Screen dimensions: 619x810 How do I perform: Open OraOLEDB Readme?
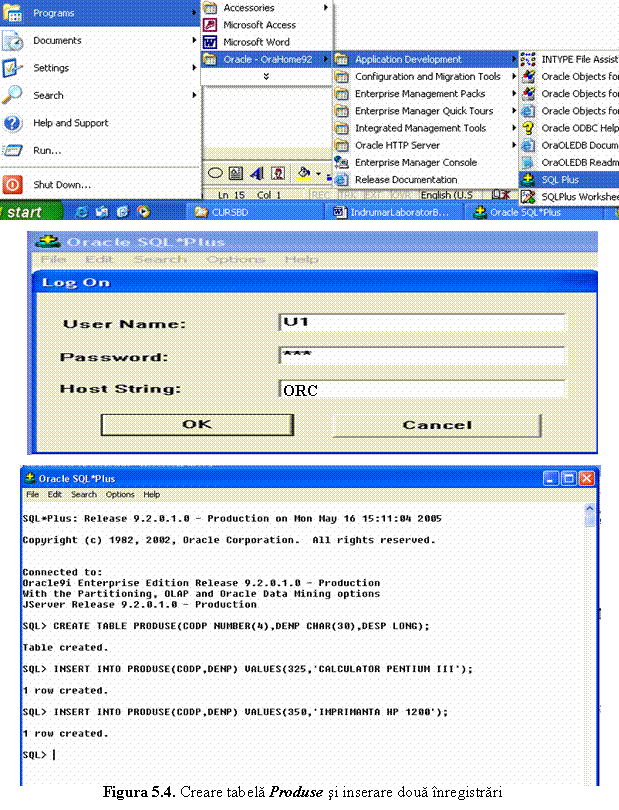(x=569, y=162)
